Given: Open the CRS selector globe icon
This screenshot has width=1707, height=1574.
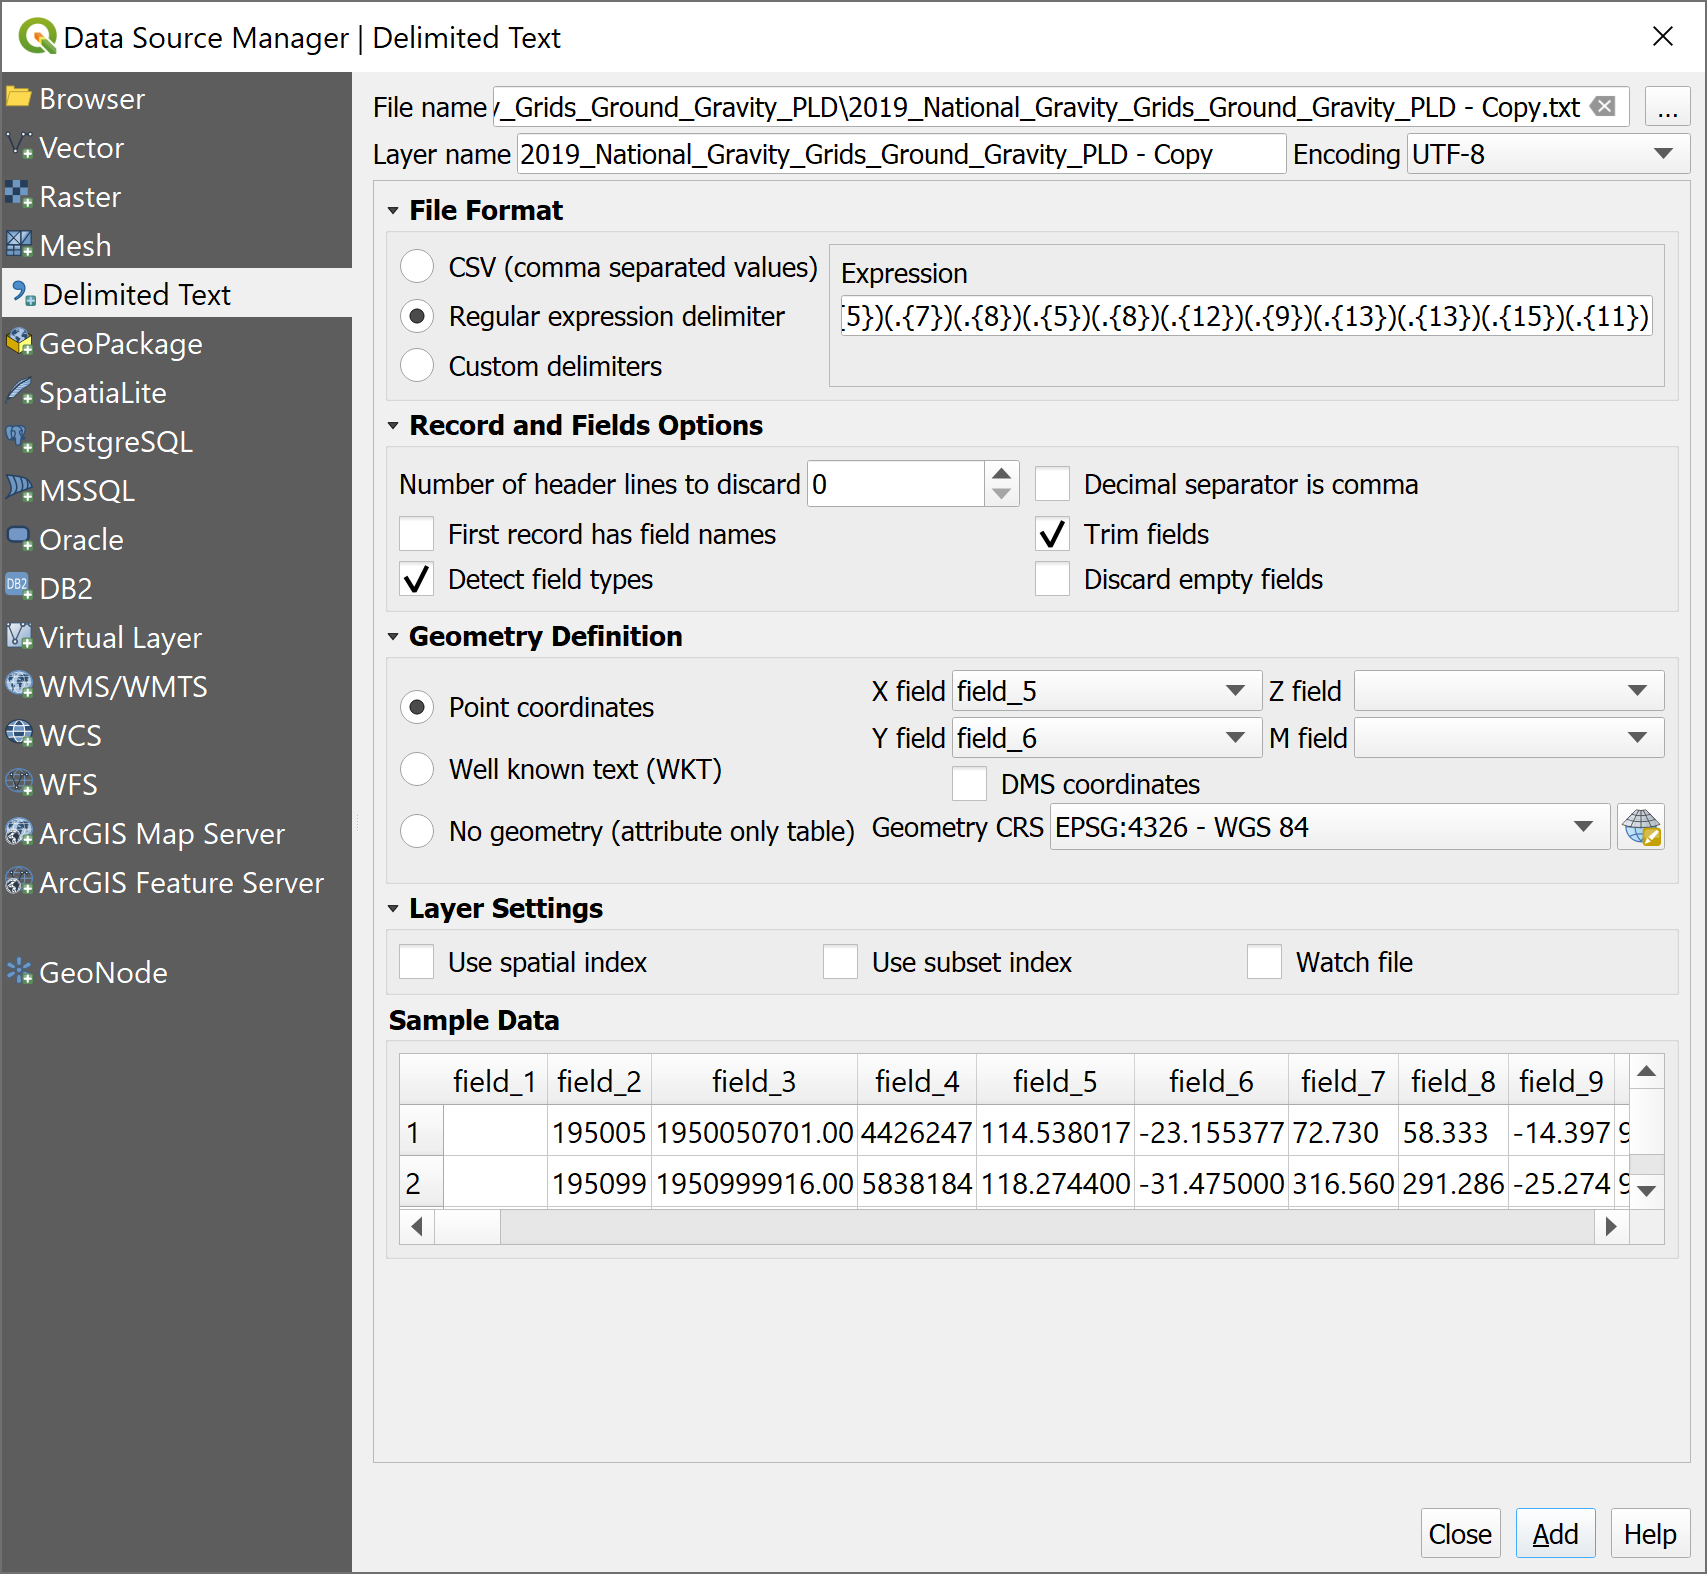Looking at the screenshot, I should (1640, 828).
